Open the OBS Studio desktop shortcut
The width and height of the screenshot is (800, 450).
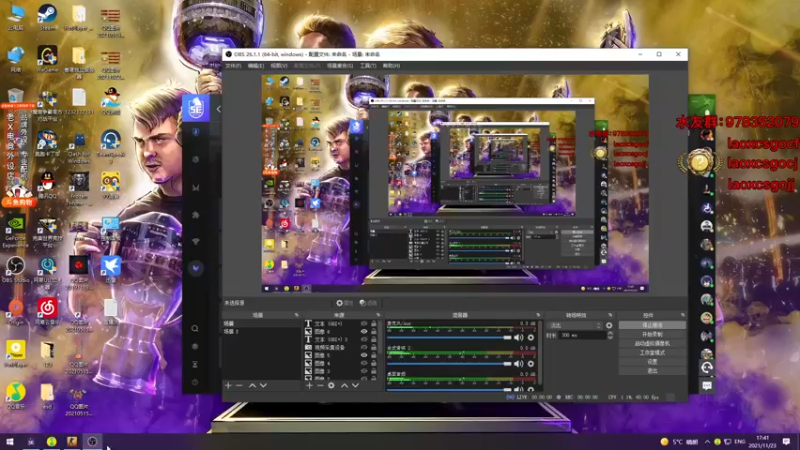click(15, 269)
